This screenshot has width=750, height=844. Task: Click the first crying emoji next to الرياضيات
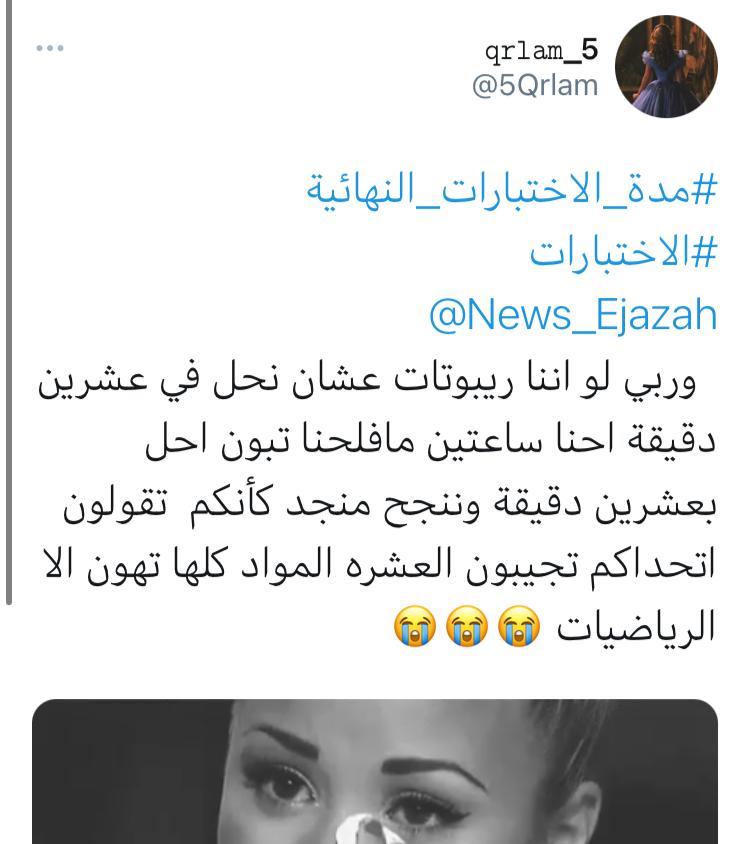[x=518, y=626]
